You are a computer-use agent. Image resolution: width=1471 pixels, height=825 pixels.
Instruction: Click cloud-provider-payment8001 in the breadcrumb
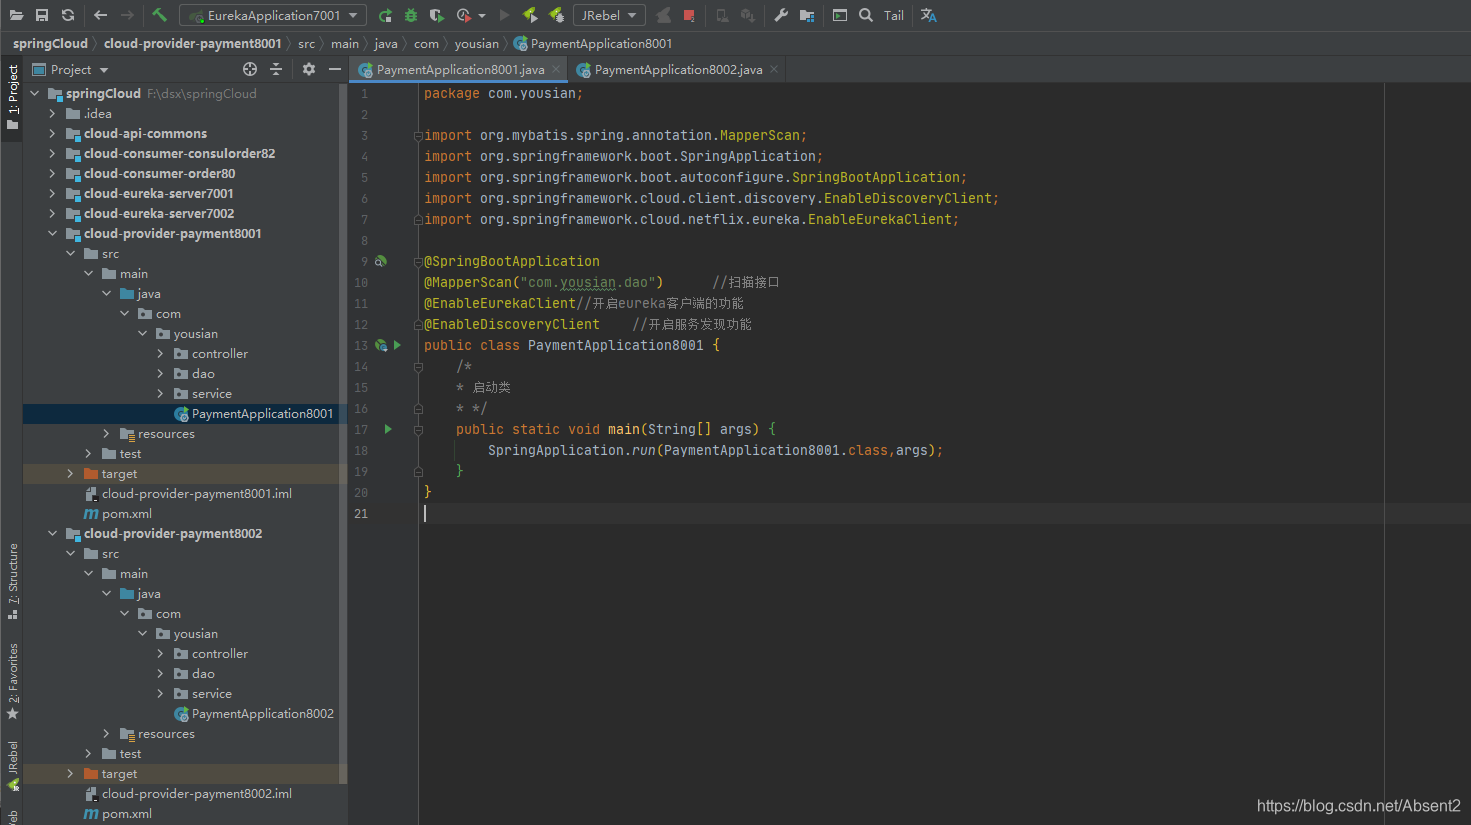193,43
